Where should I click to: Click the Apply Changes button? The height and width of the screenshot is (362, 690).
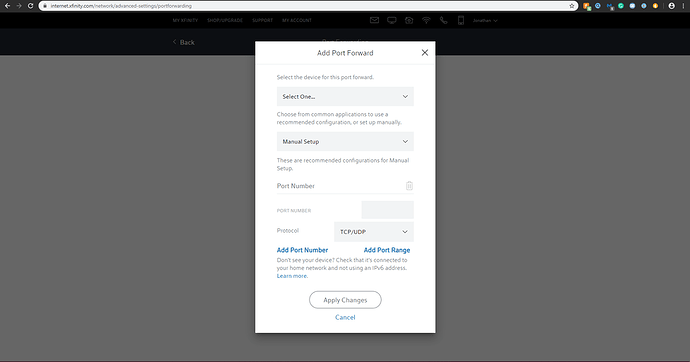pyautogui.click(x=345, y=300)
